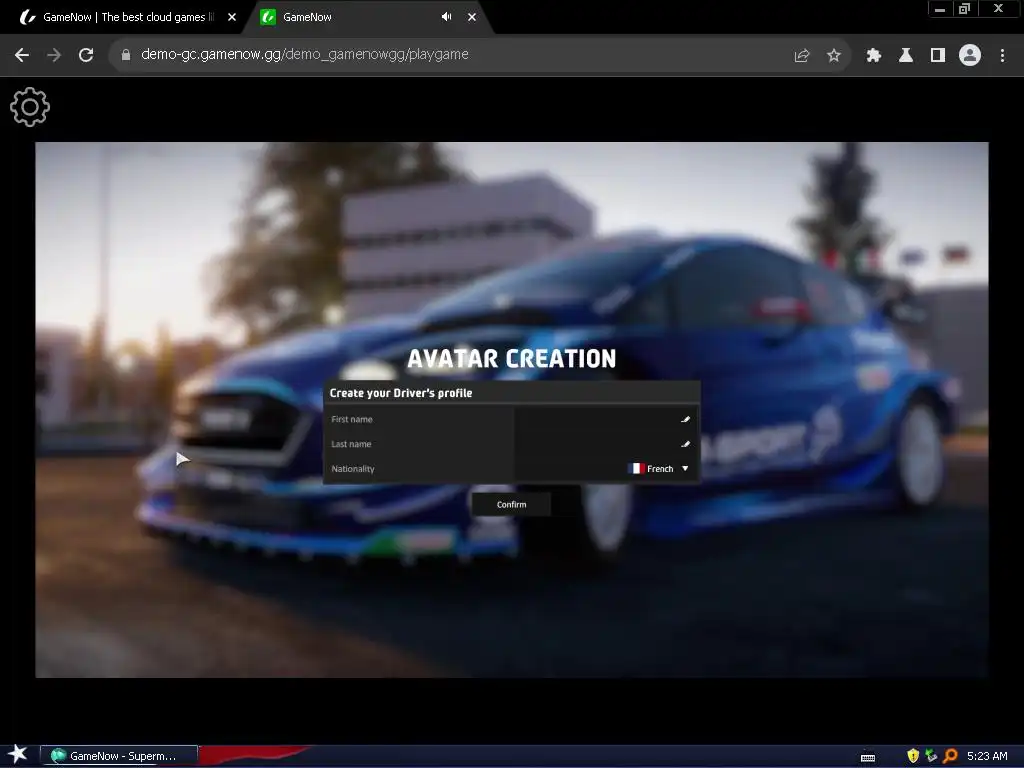
Task: Share this page icon
Action: pos(802,56)
